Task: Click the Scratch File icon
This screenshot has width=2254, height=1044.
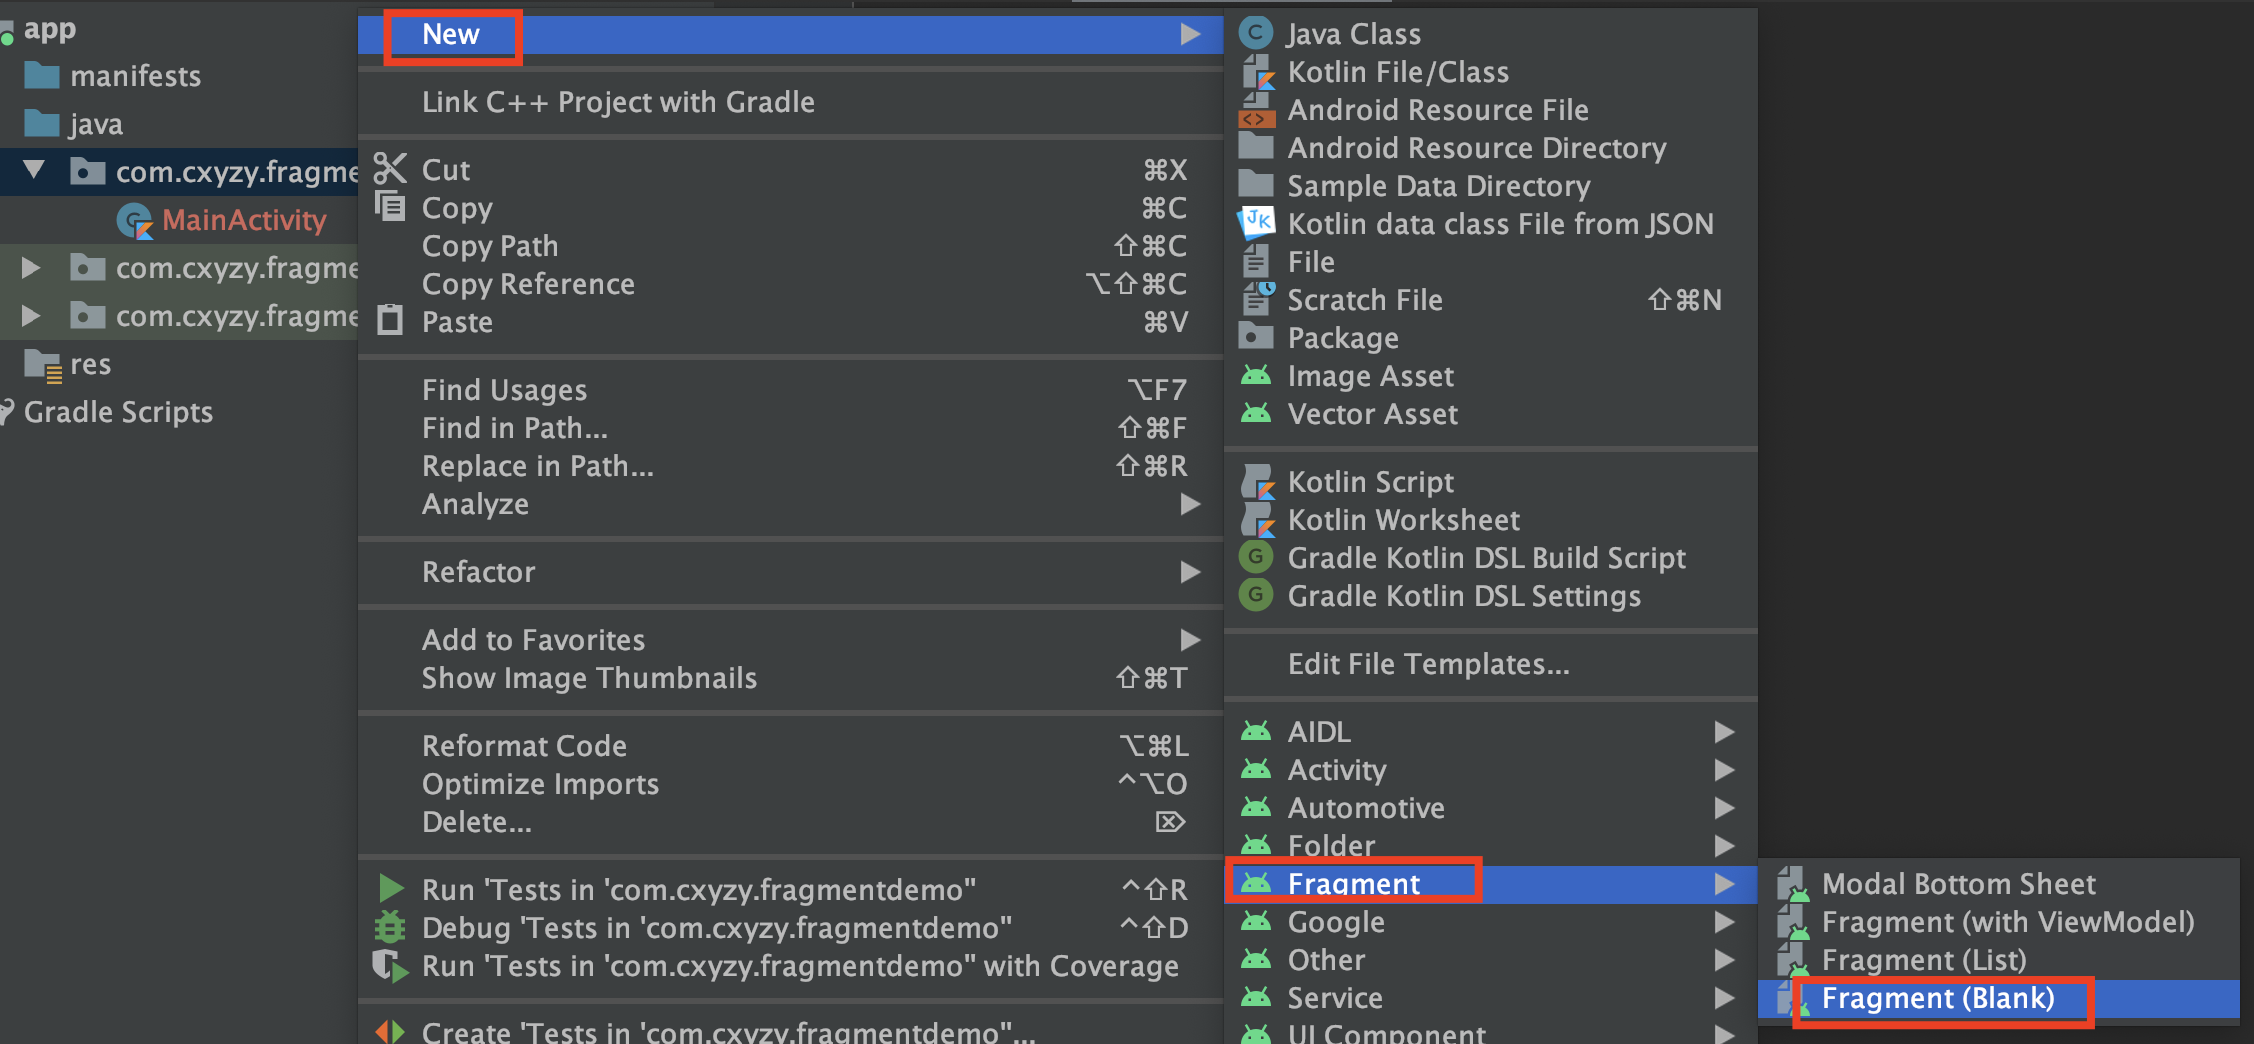Action: tap(1257, 299)
